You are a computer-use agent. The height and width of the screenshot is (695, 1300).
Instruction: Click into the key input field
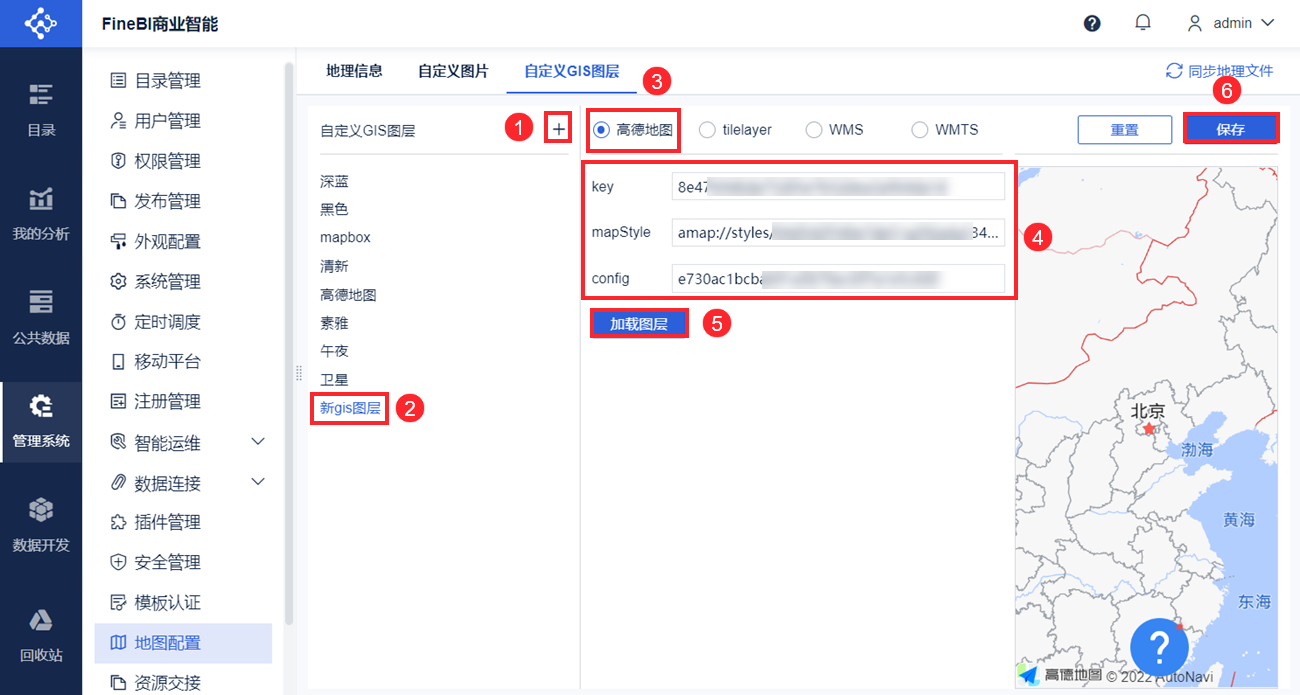[838, 186]
